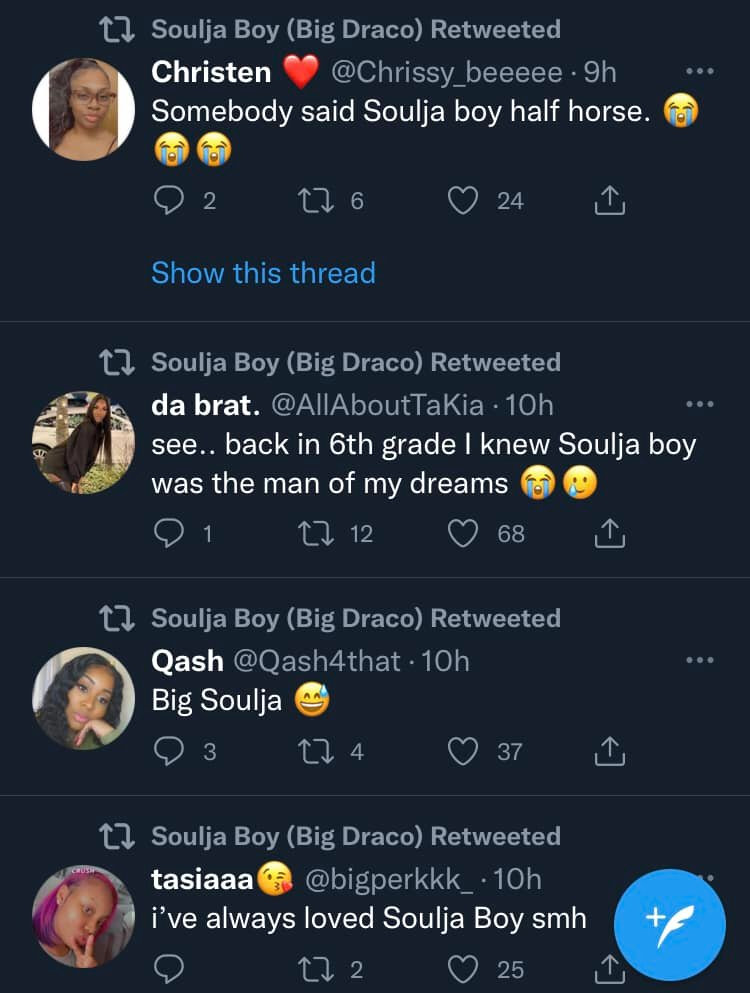Open more options on da brat.'s tweet
The height and width of the screenshot is (993, 750).
pos(699,405)
